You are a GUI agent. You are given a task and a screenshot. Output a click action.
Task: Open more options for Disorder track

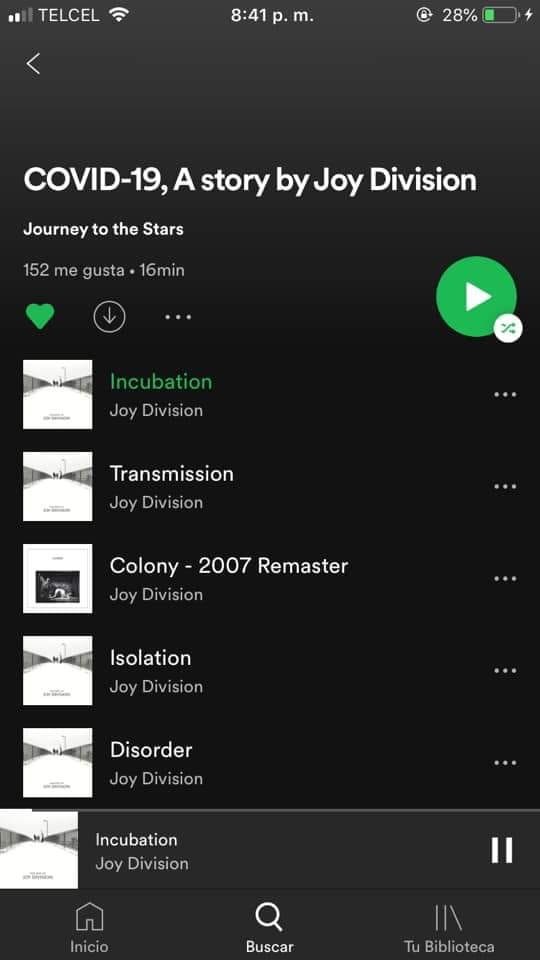(505, 763)
